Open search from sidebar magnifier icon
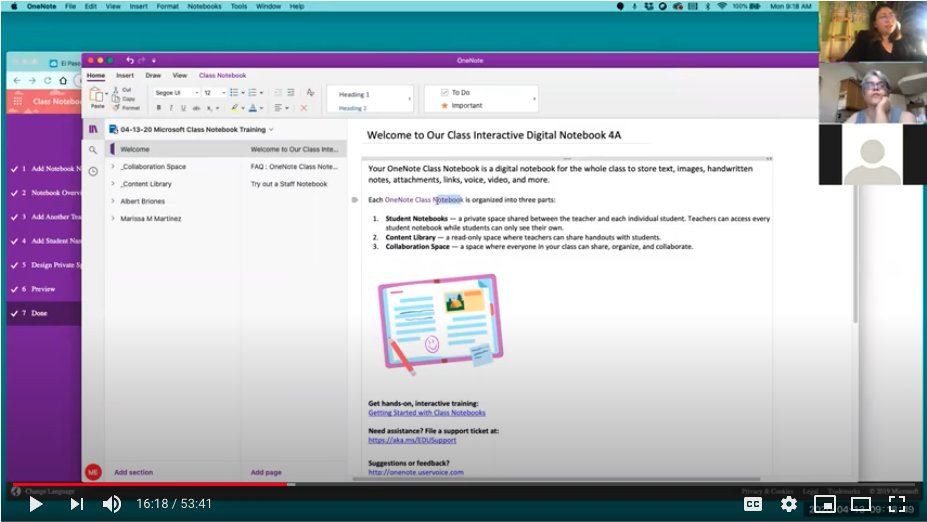The width and height of the screenshot is (927, 522). [x=93, y=150]
